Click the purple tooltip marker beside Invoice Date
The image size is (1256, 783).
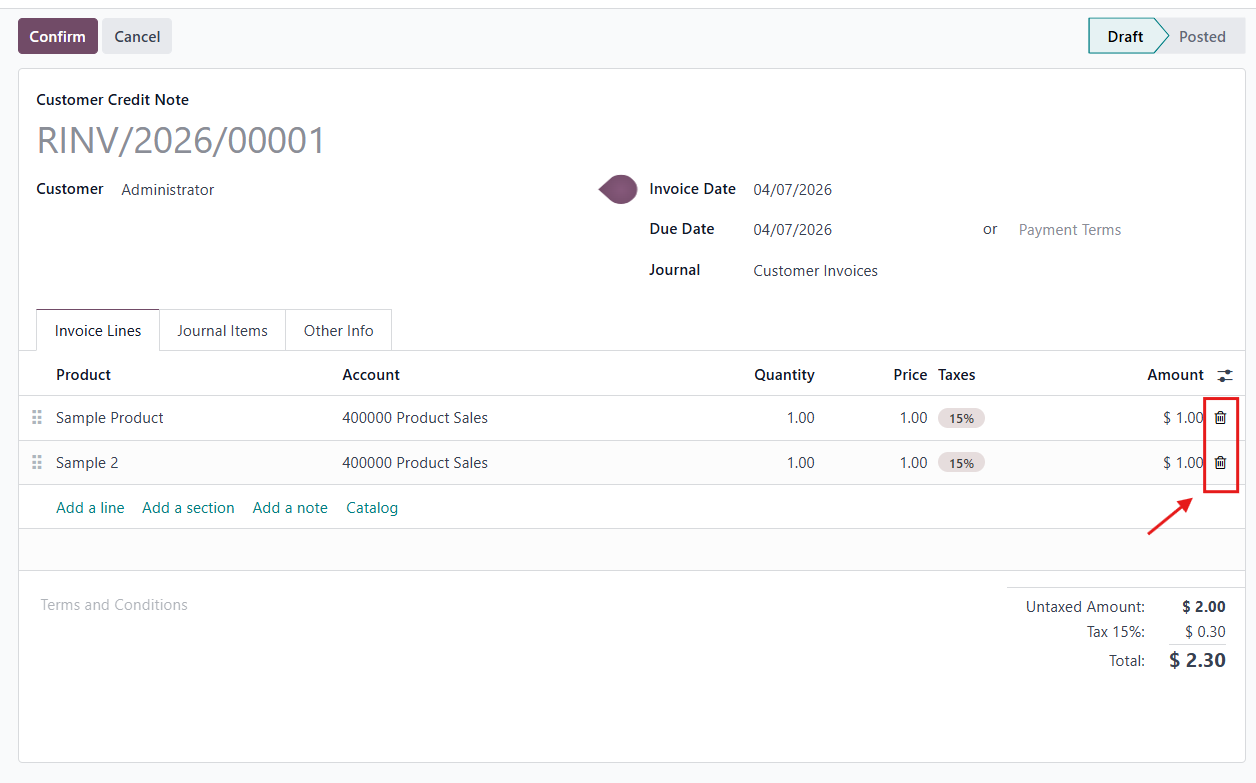[619, 189]
